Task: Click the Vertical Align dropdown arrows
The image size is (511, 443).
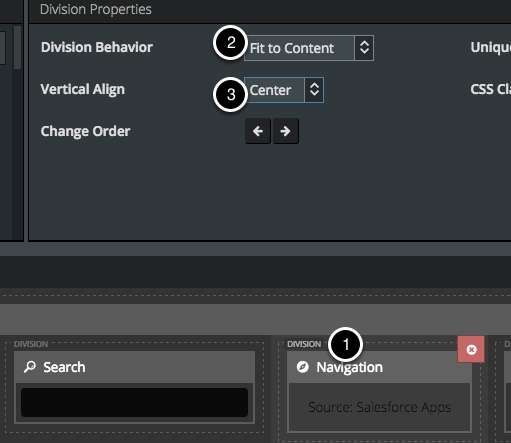Action: [314, 90]
